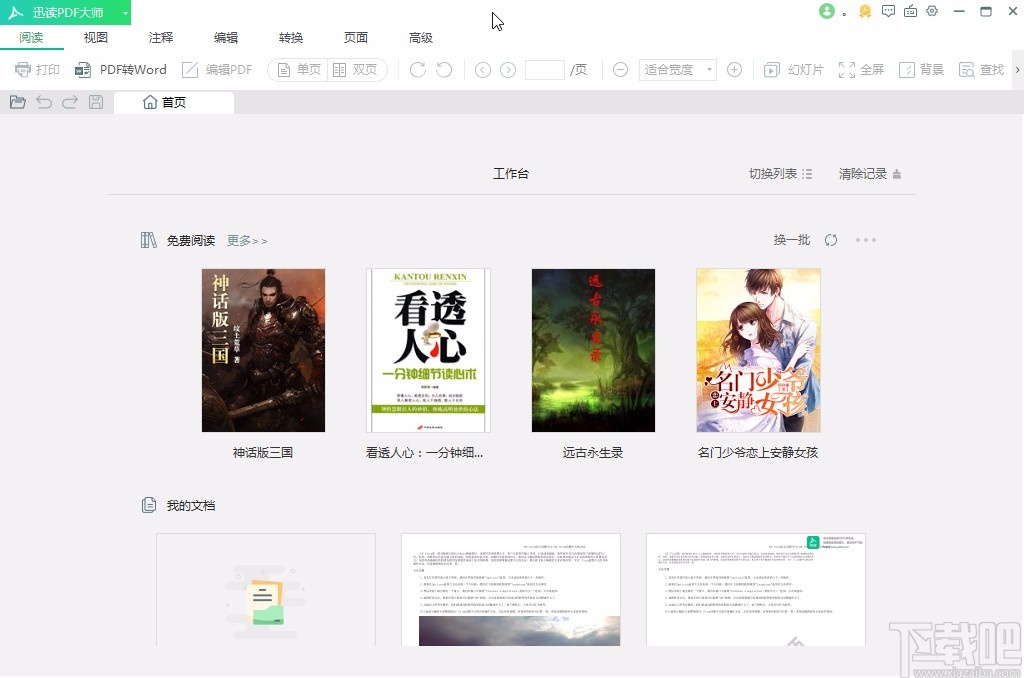Click the rotate clockwise icon
Screen dimensions: 1024x678
pos(416,69)
